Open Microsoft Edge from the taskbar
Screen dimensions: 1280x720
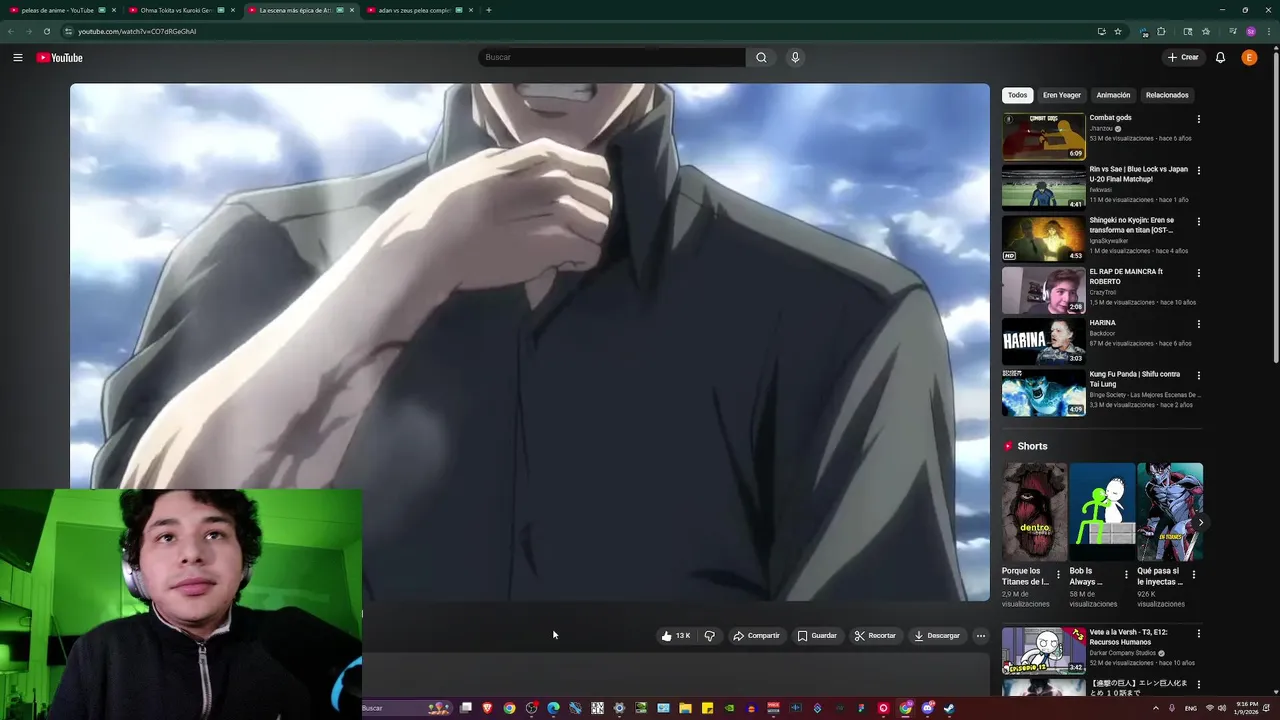click(553, 708)
